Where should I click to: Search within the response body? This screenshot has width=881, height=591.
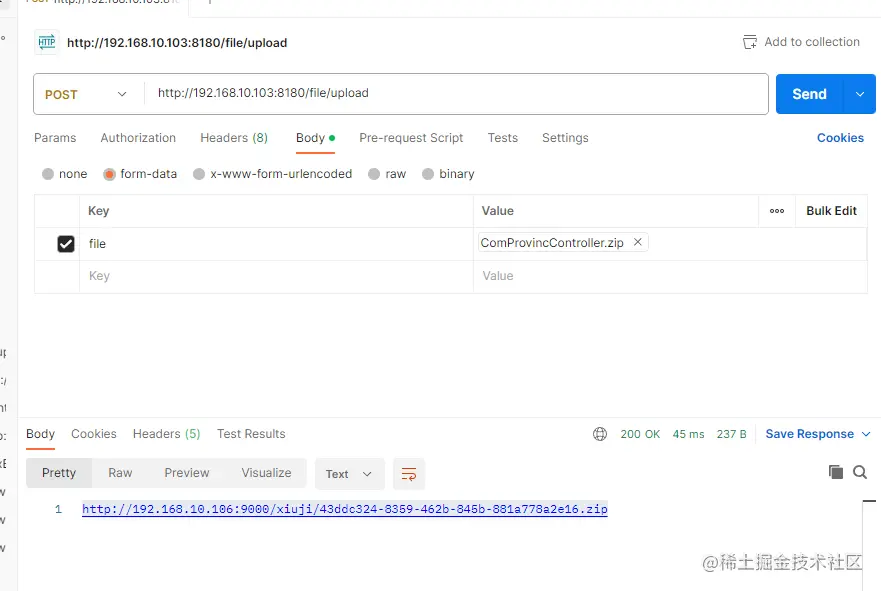click(860, 472)
